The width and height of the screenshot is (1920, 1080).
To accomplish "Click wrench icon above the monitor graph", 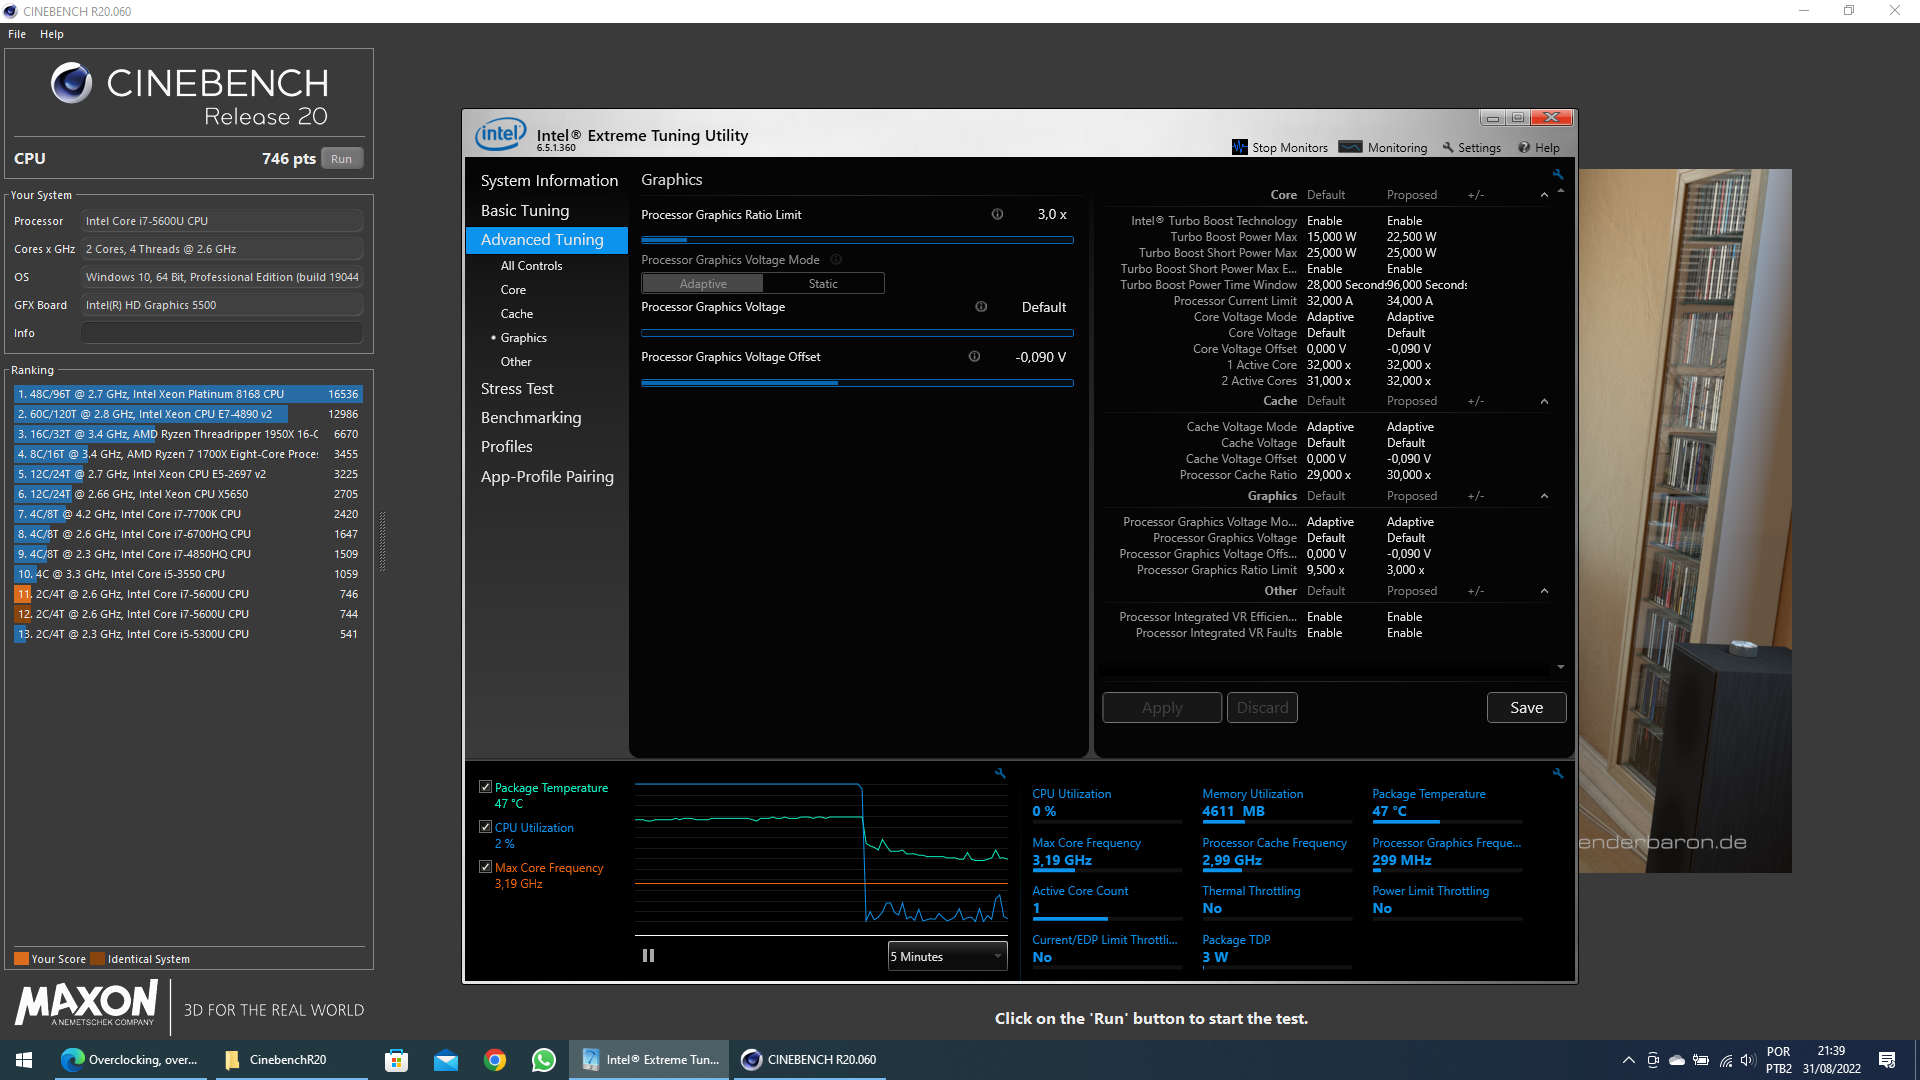I will [1000, 773].
